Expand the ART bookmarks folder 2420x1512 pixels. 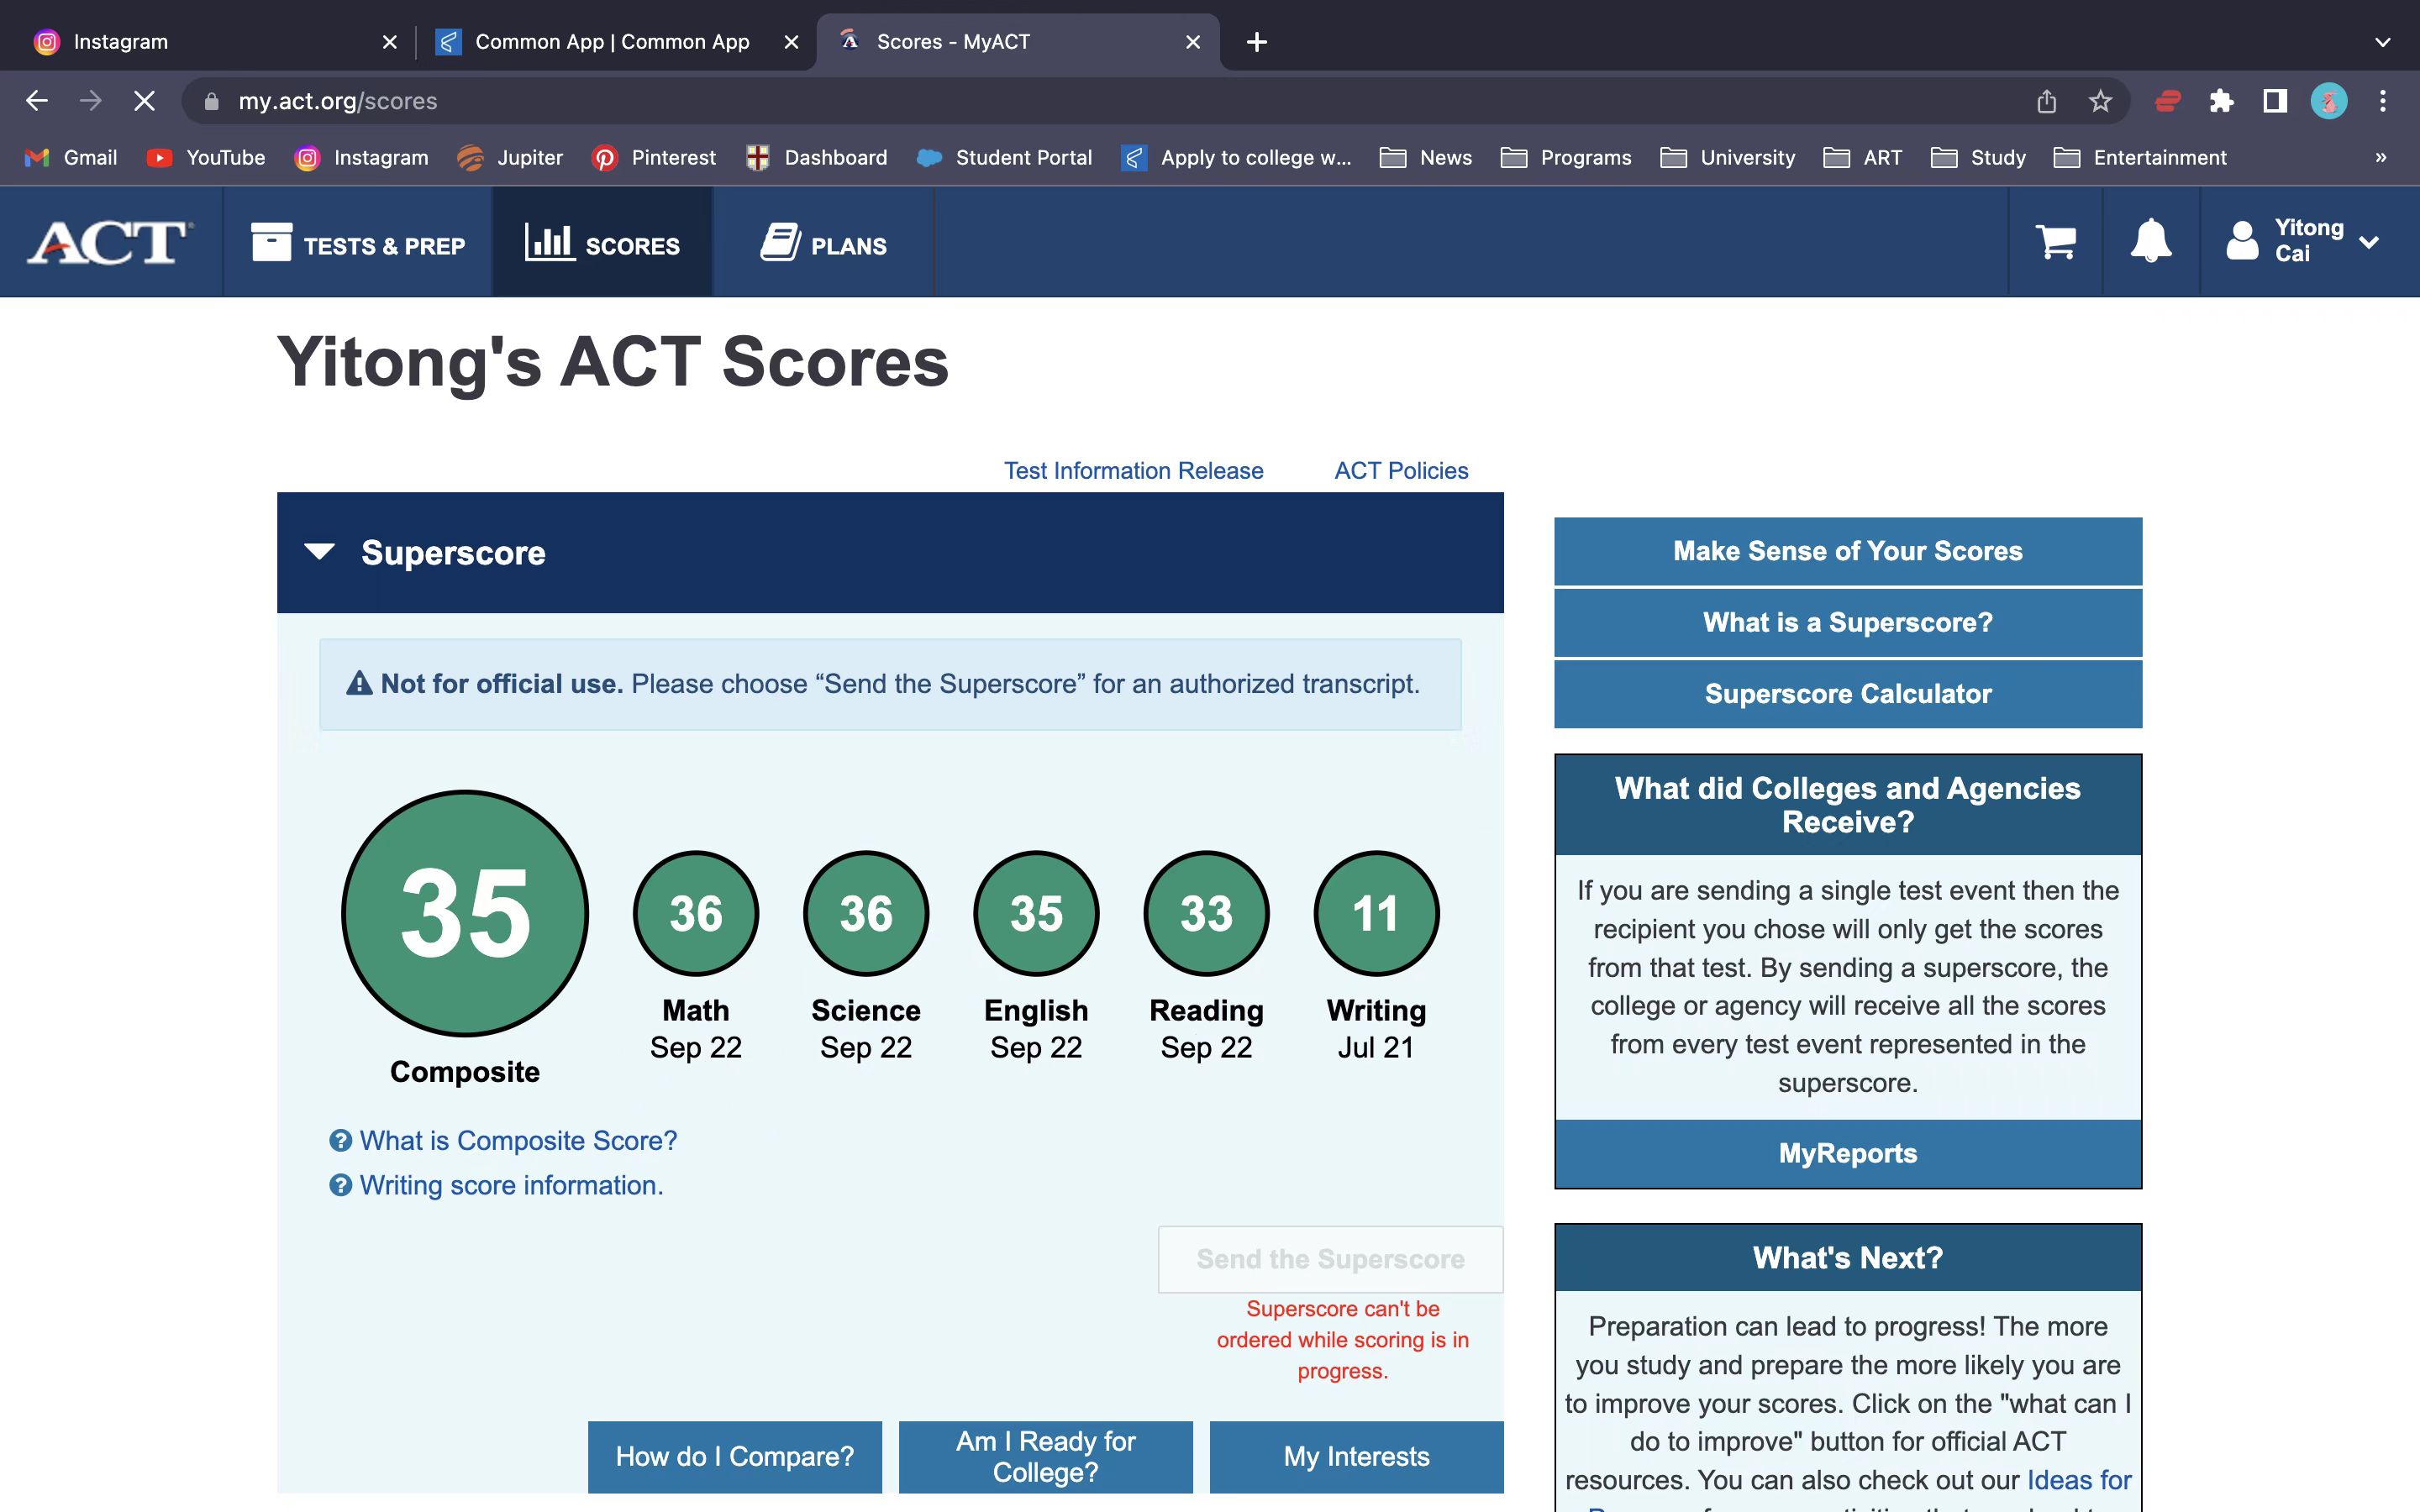(x=1862, y=158)
